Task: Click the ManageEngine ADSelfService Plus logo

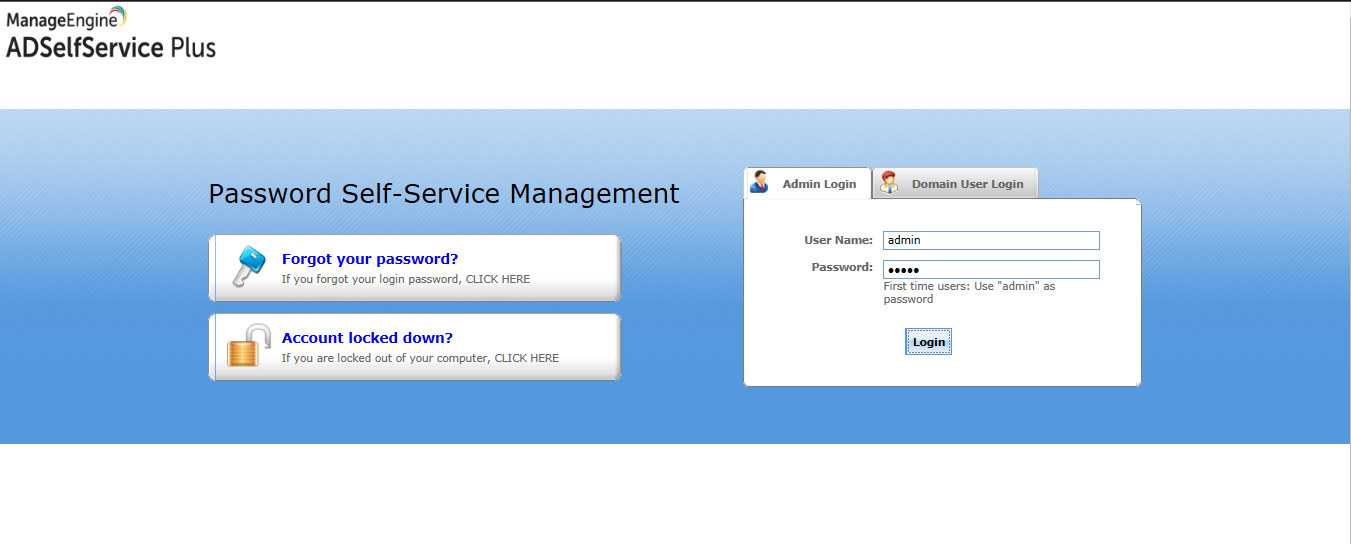Action: [111, 33]
